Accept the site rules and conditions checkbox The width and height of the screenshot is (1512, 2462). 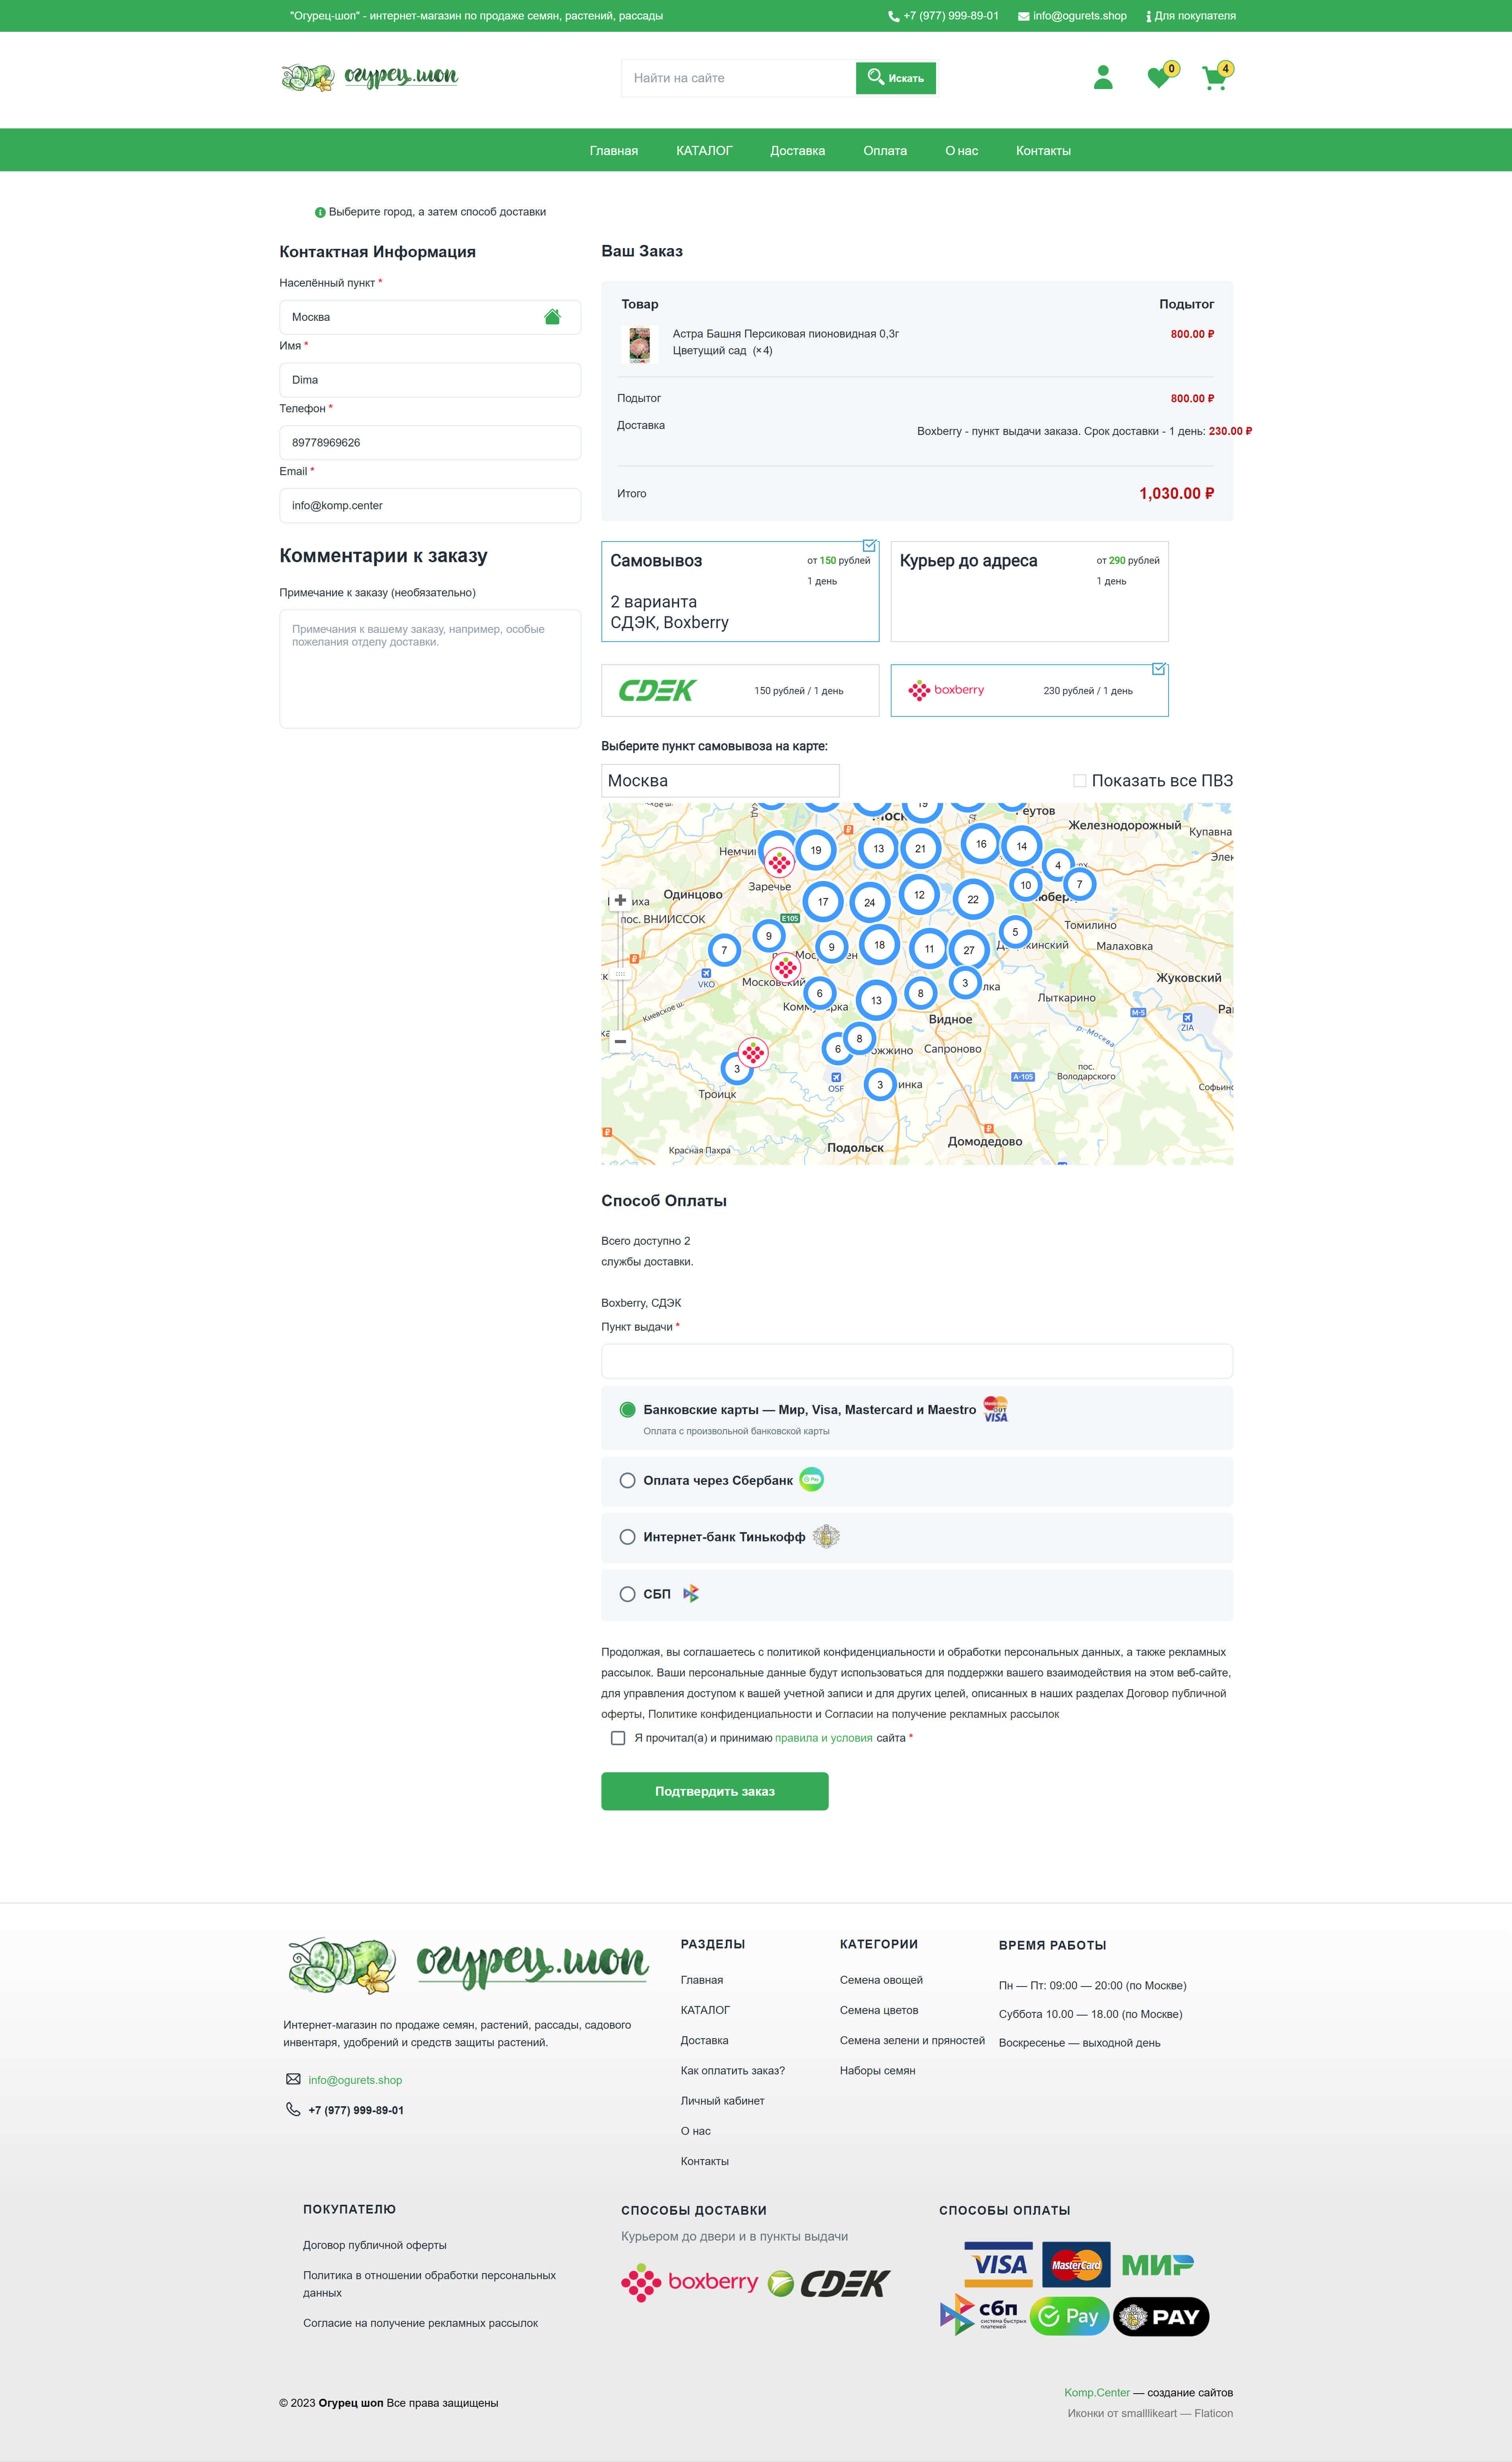point(618,1738)
